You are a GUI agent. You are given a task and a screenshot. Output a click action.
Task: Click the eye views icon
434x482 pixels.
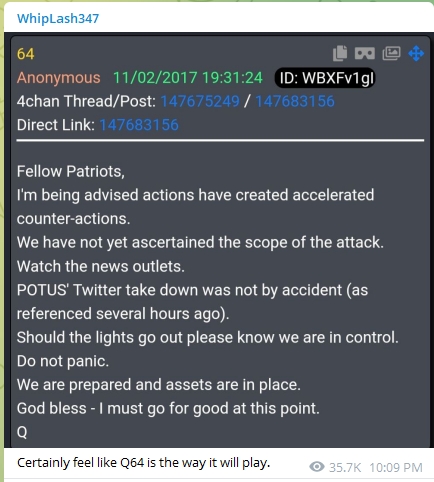coord(317,467)
